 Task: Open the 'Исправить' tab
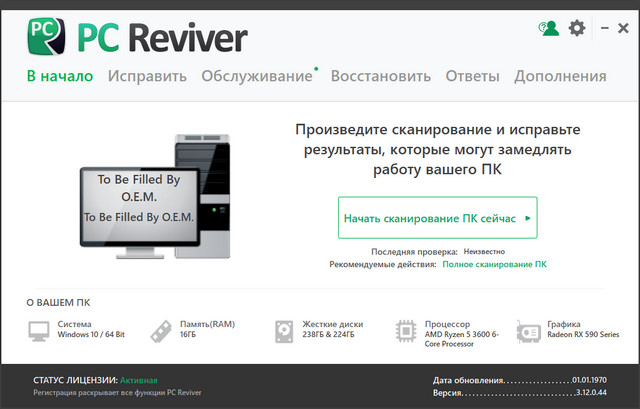point(147,76)
